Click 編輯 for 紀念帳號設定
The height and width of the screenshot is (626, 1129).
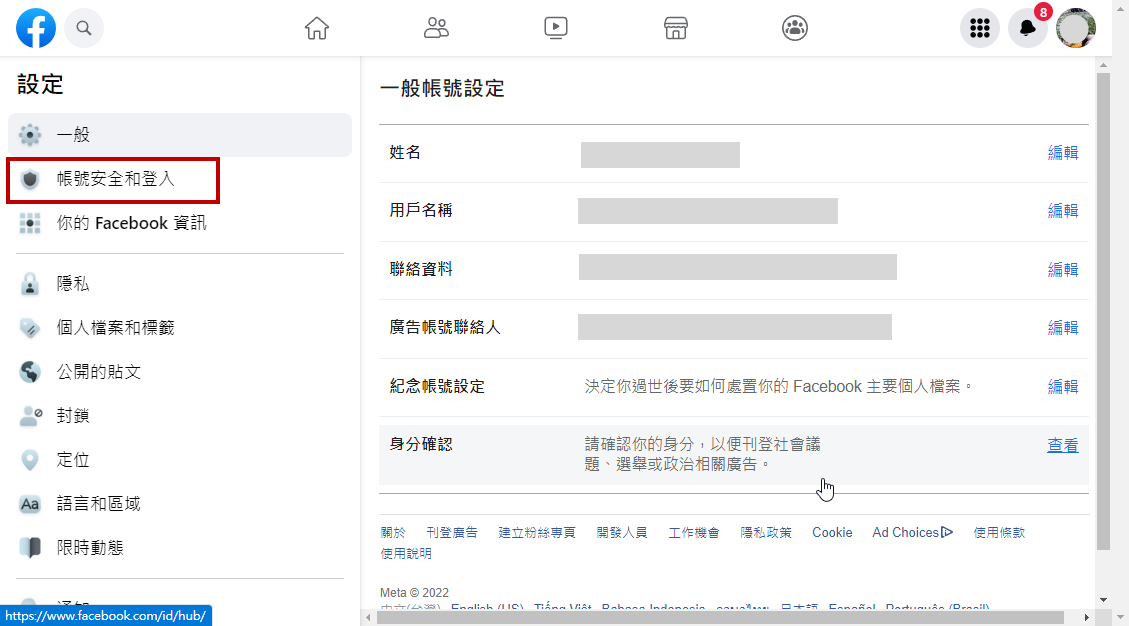click(1062, 387)
